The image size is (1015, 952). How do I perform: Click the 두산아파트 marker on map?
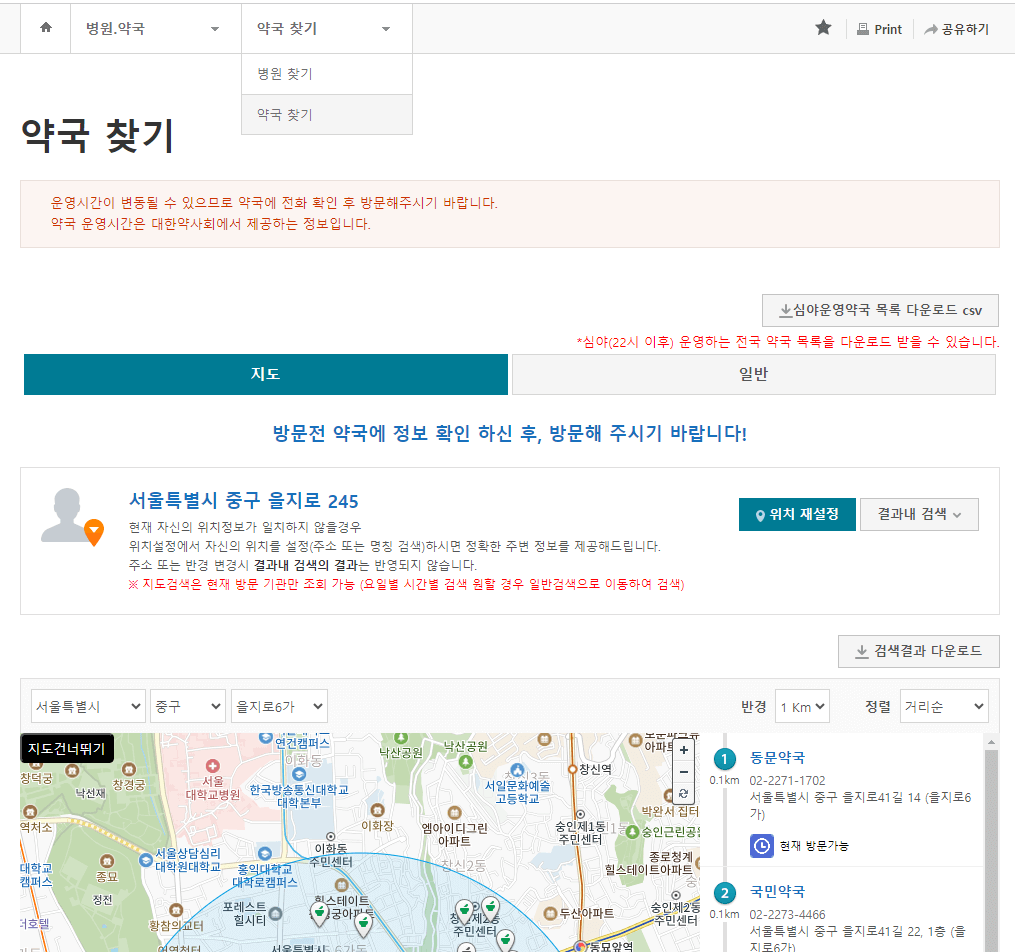coord(550,913)
